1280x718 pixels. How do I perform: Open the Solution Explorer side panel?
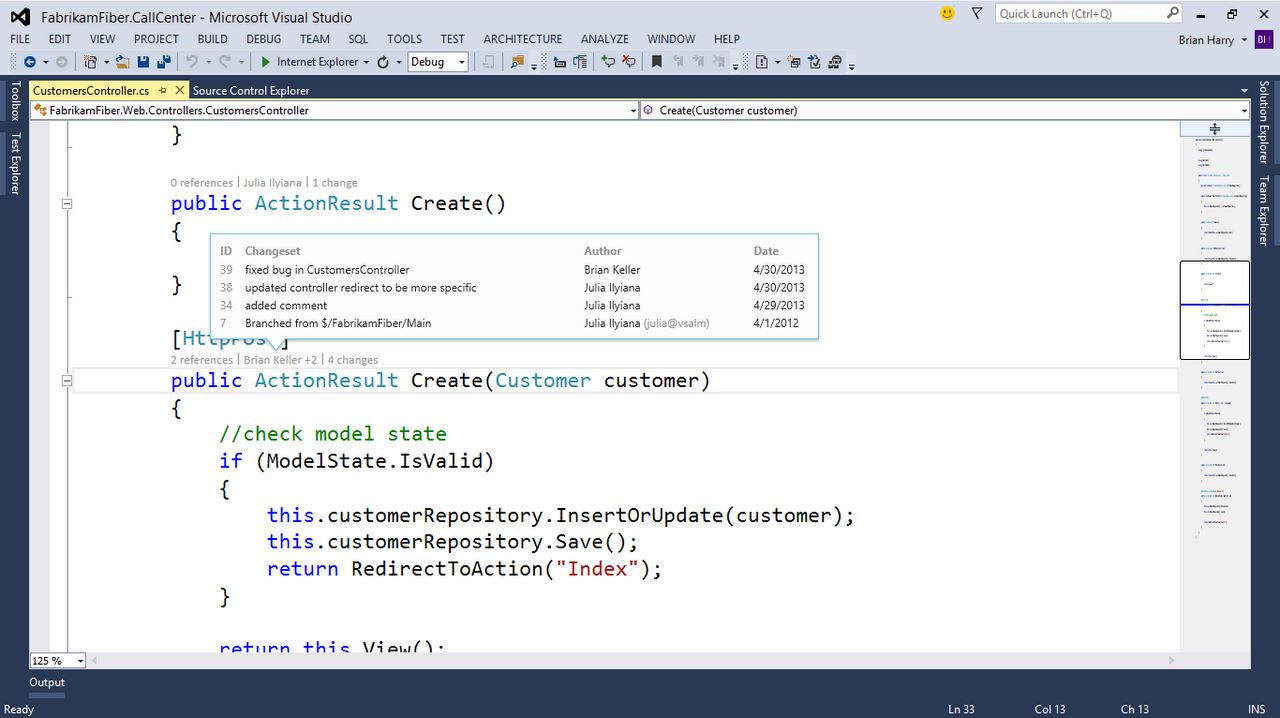coord(1264,123)
